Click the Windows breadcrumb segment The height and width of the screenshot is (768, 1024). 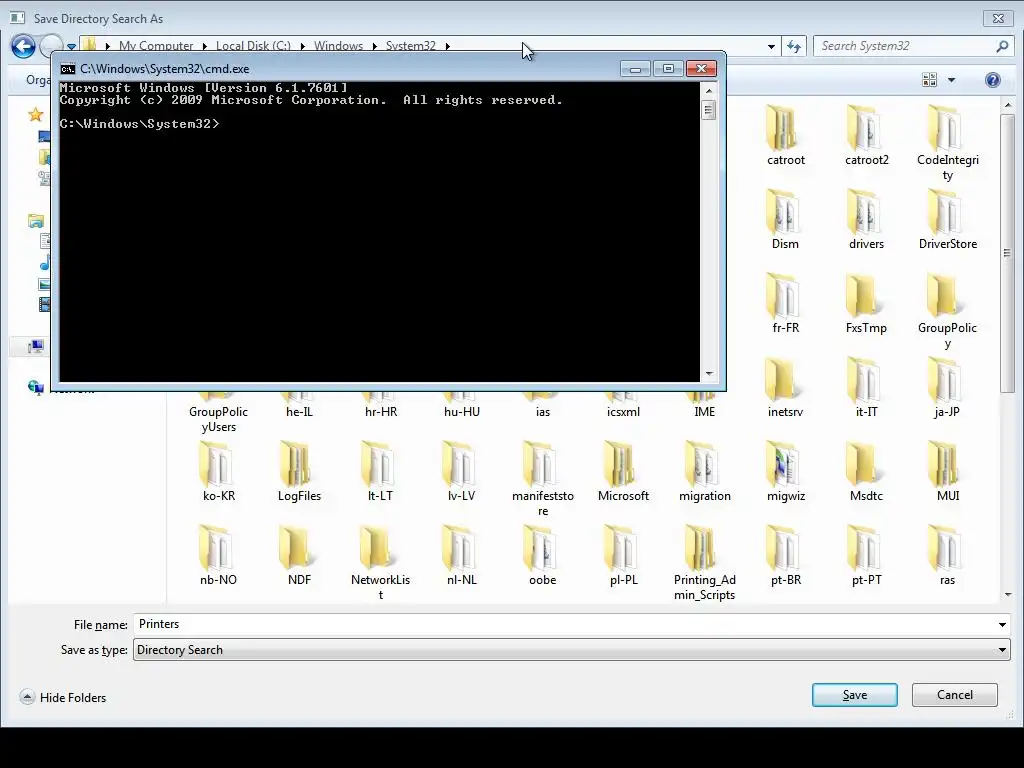tap(338, 46)
